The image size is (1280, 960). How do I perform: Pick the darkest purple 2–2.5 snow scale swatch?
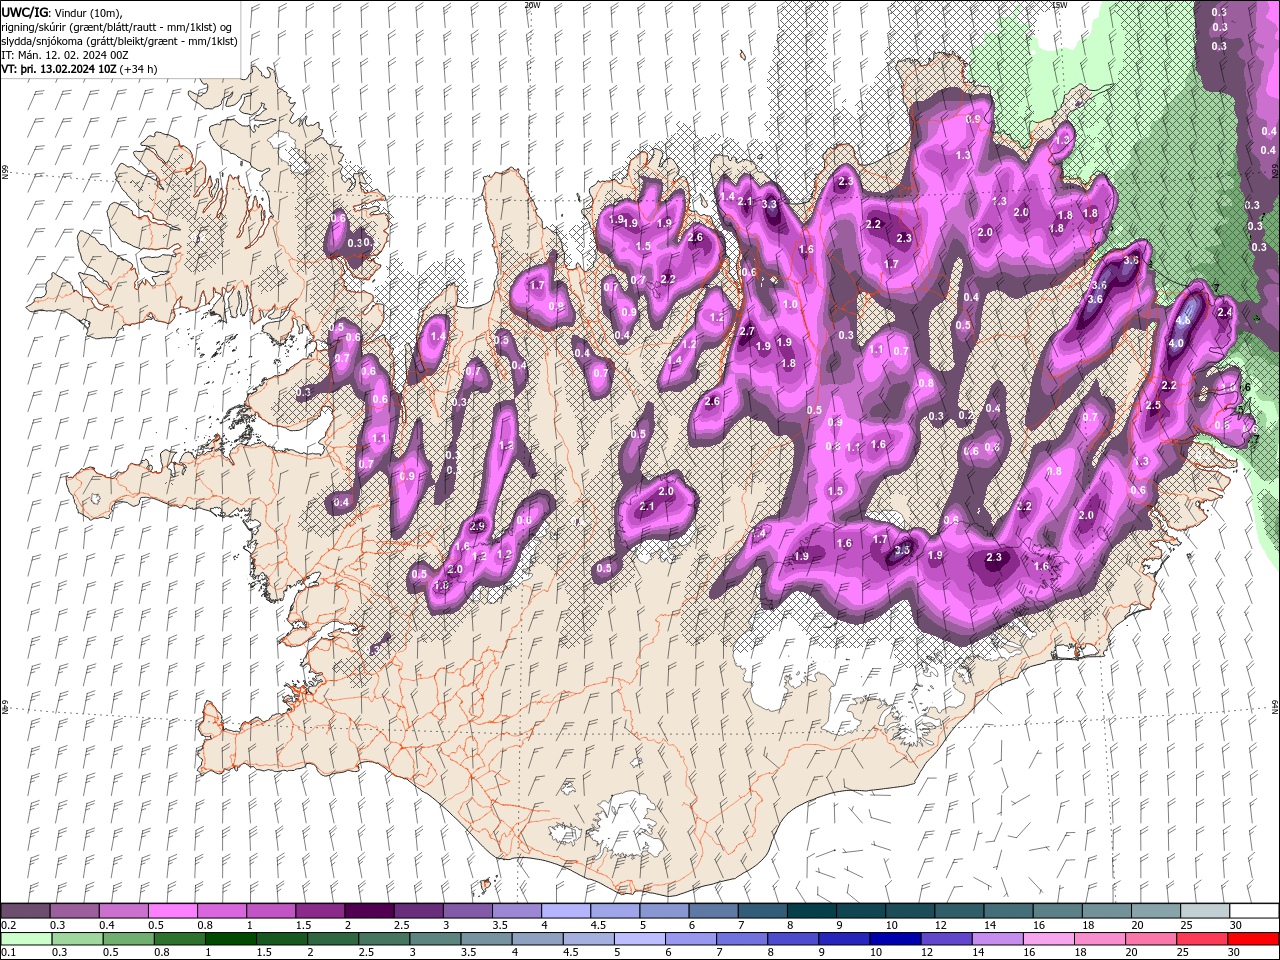[369, 911]
